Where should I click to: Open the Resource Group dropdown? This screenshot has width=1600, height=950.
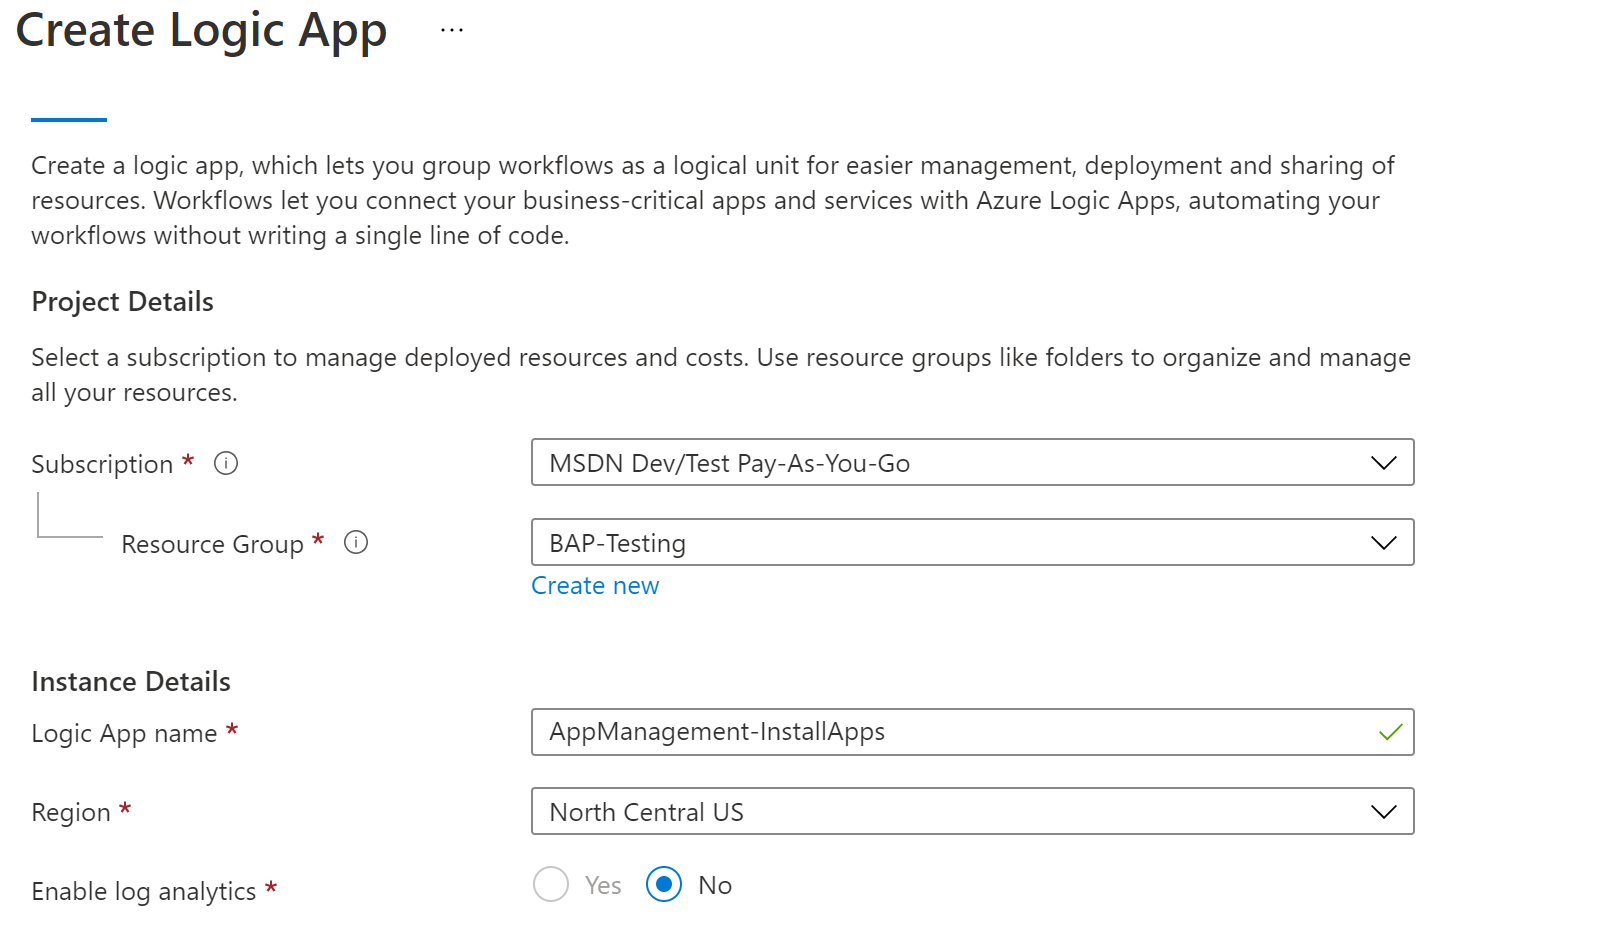(970, 543)
